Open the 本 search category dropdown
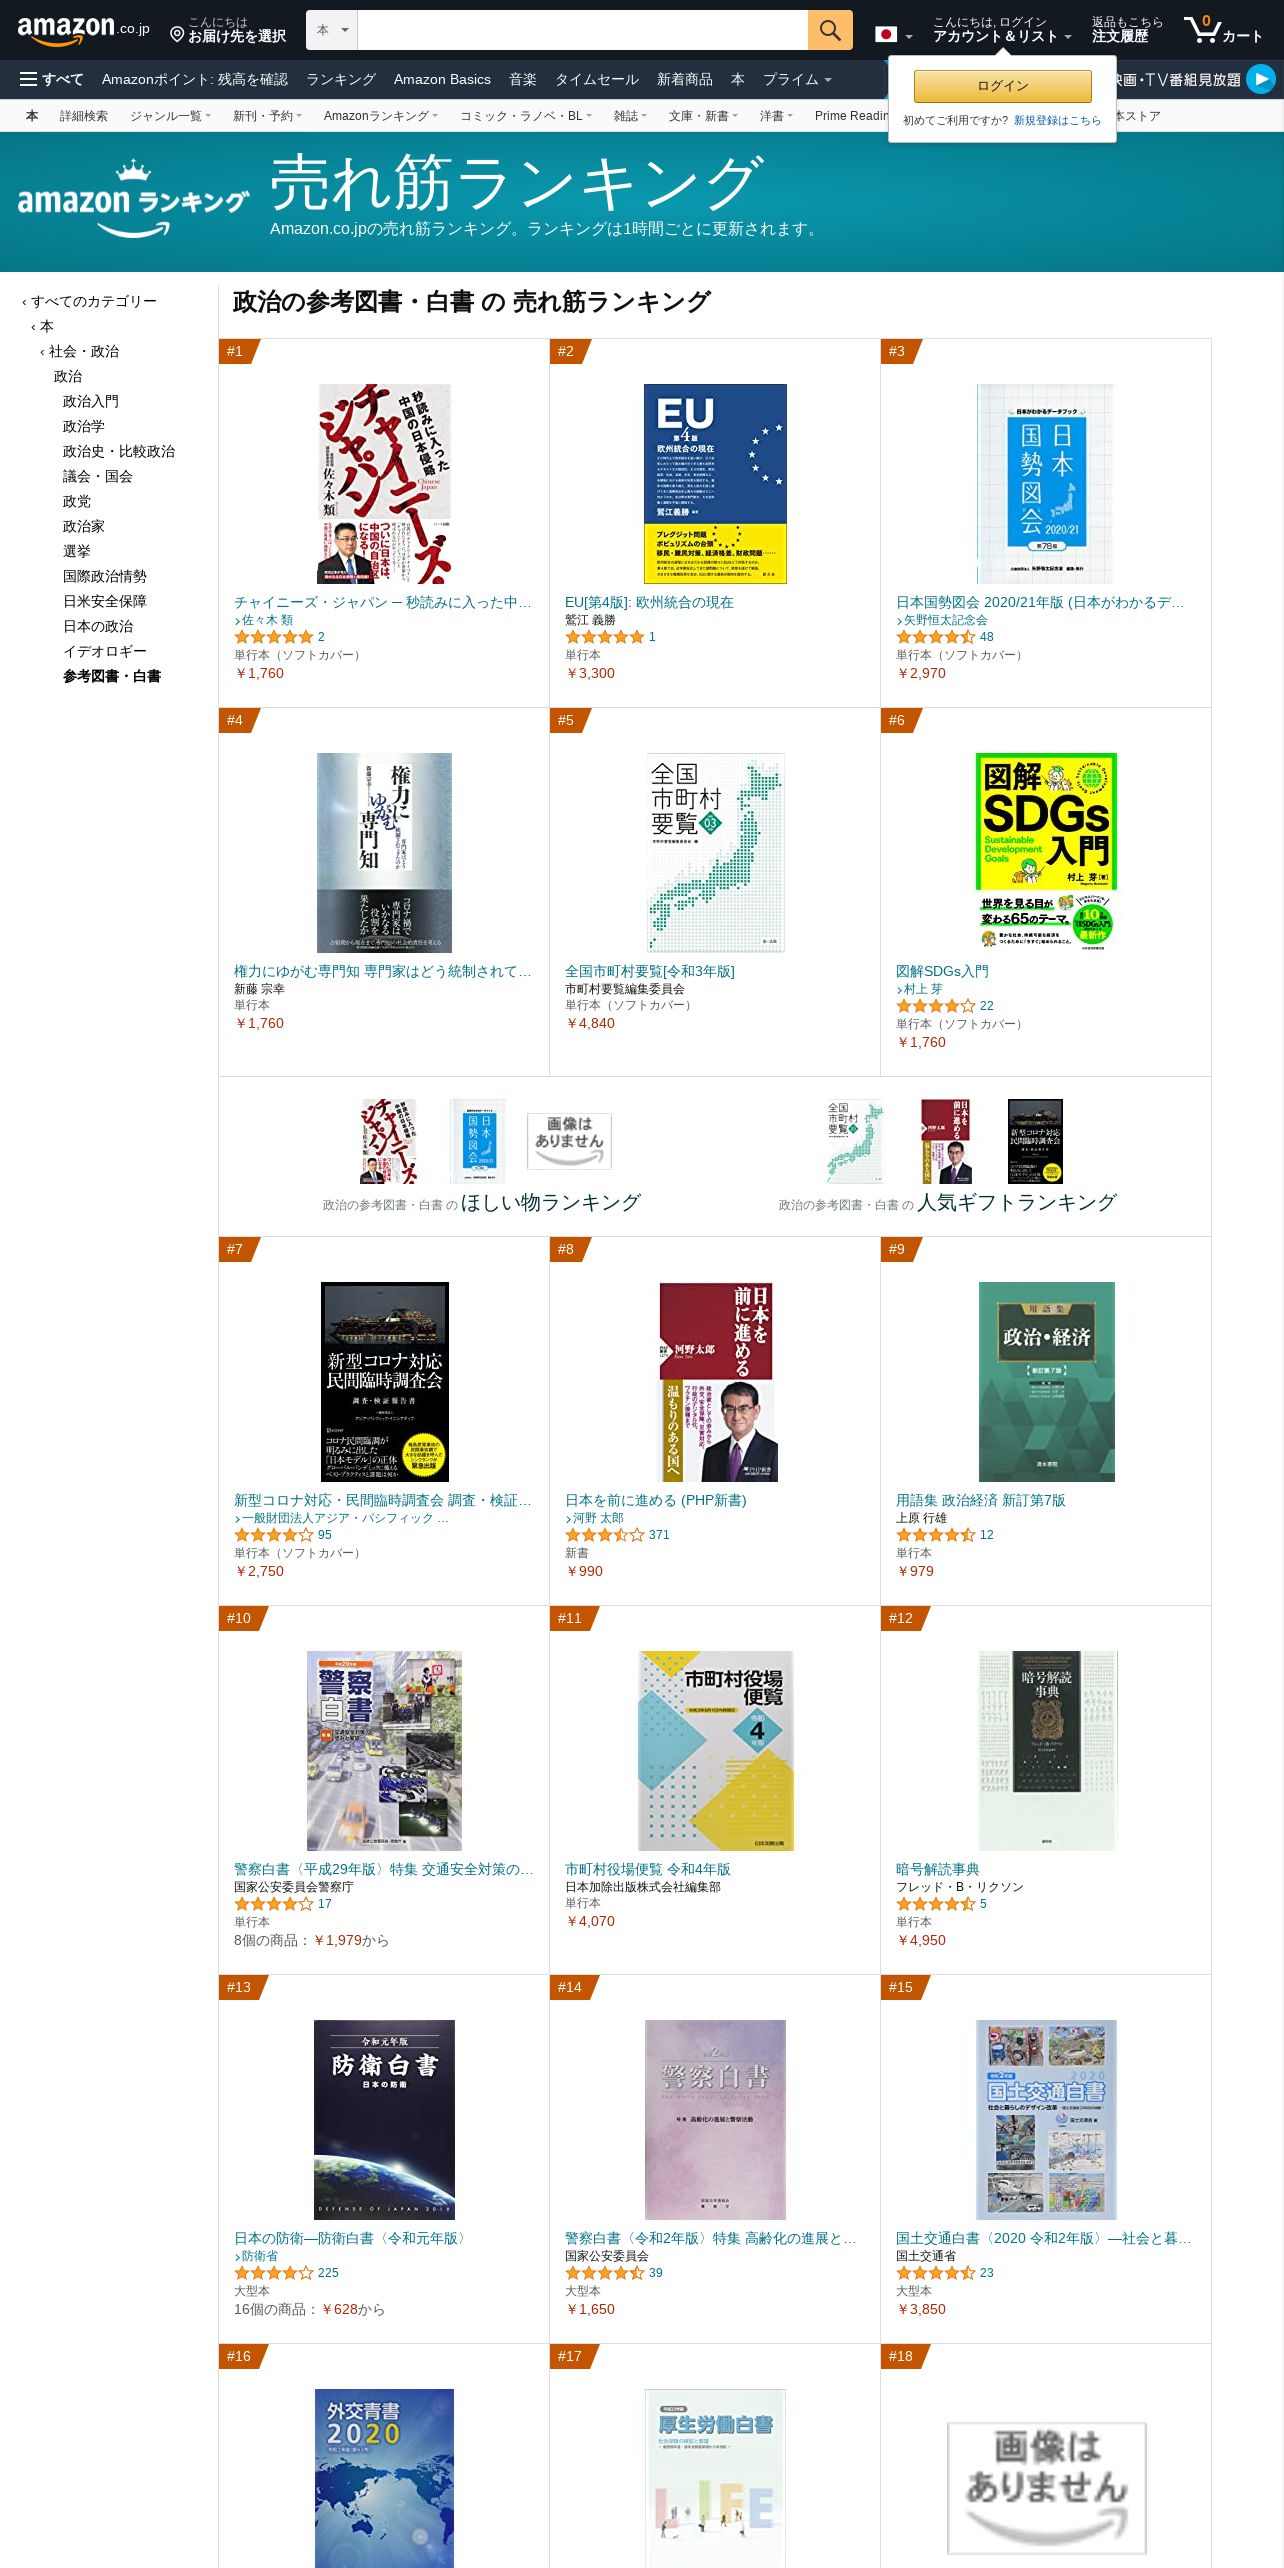 point(332,30)
